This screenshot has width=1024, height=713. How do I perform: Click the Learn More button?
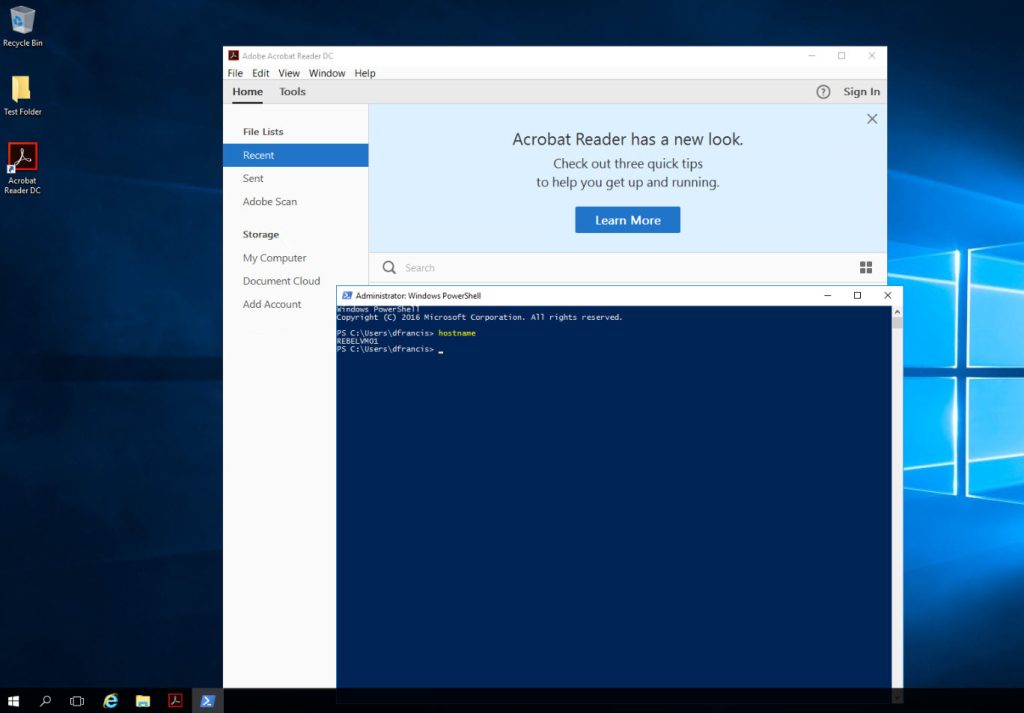coord(627,219)
